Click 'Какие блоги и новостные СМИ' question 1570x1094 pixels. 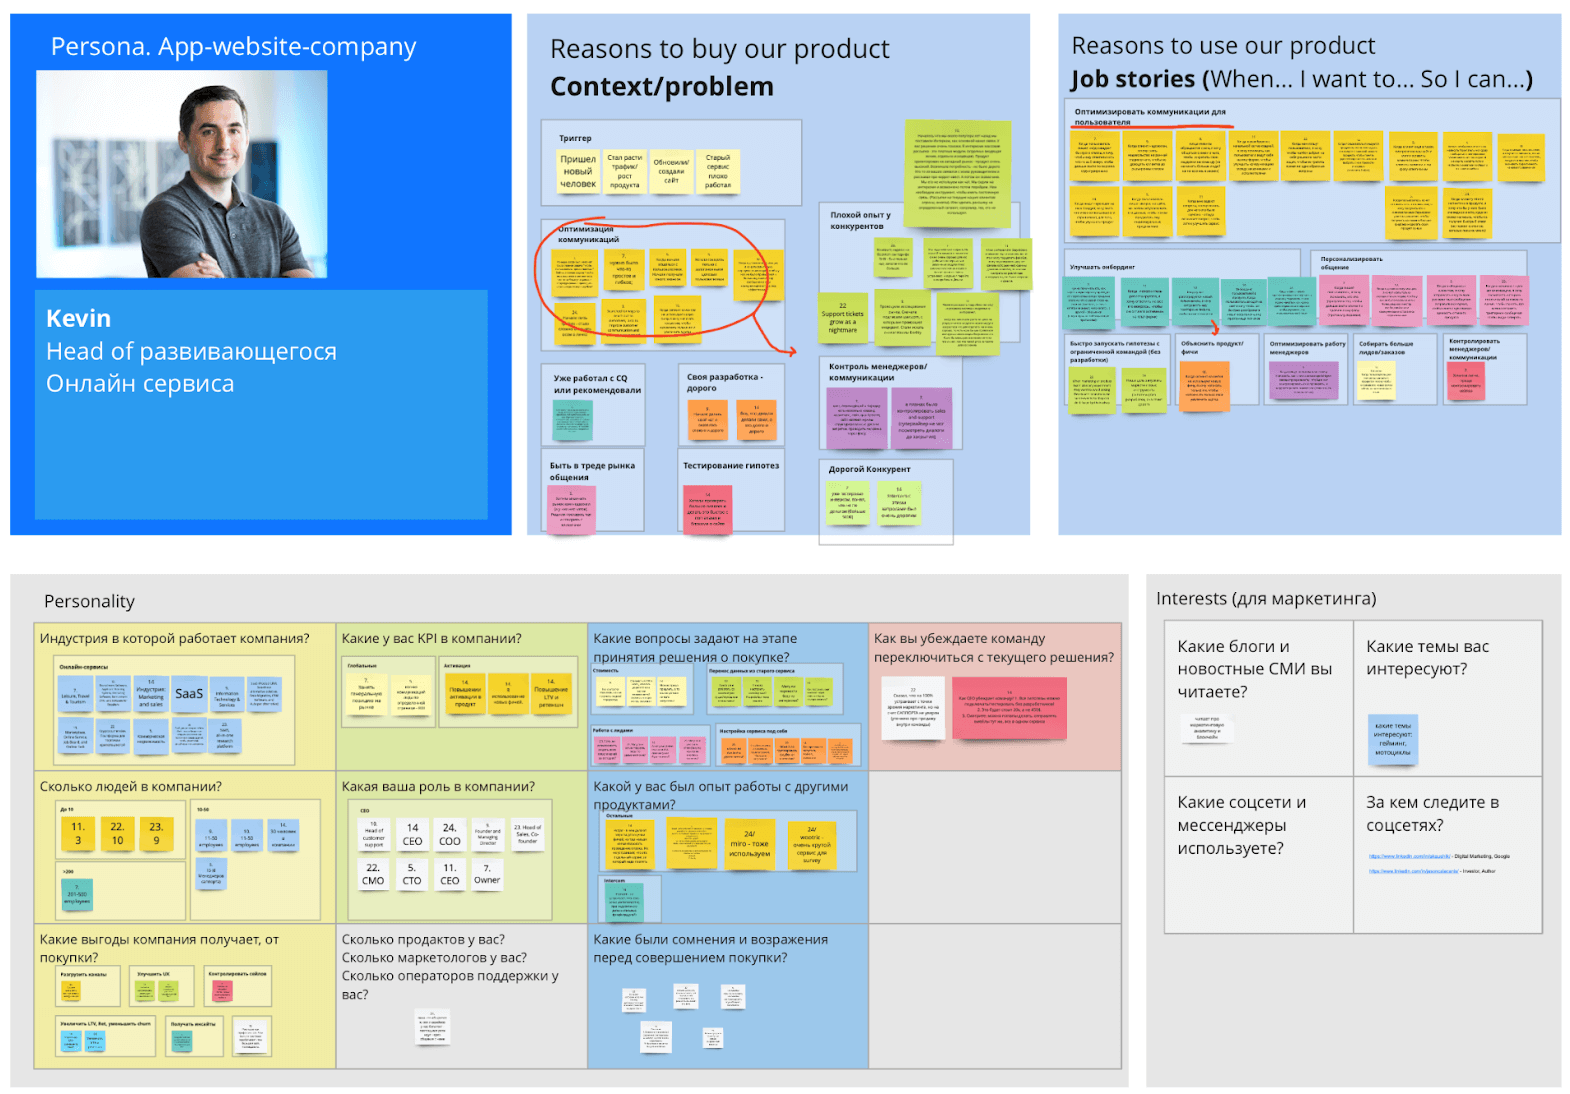point(1254,669)
